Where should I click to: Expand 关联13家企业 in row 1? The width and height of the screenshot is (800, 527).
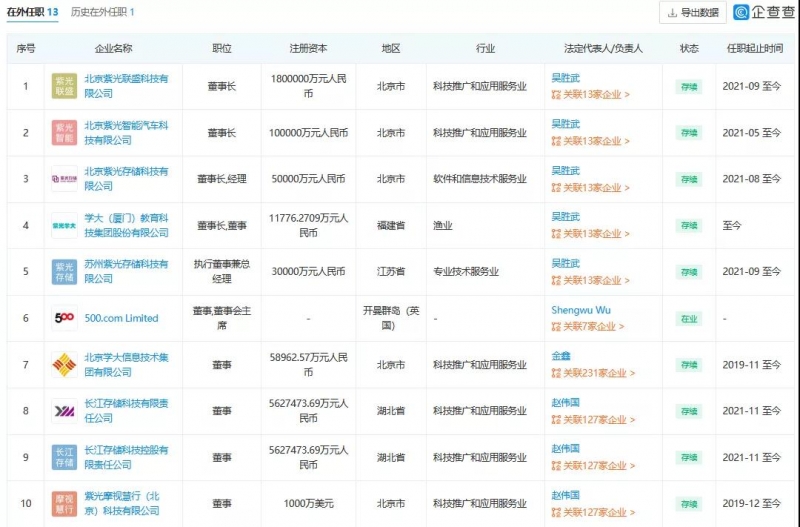point(590,94)
